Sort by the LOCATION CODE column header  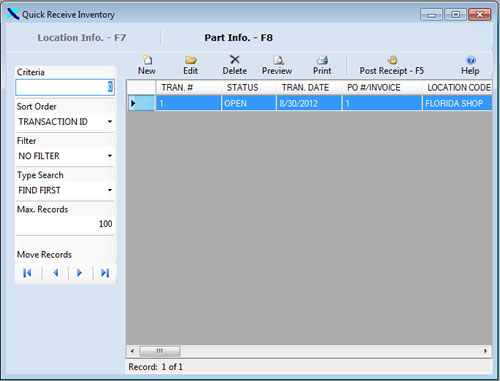click(457, 87)
